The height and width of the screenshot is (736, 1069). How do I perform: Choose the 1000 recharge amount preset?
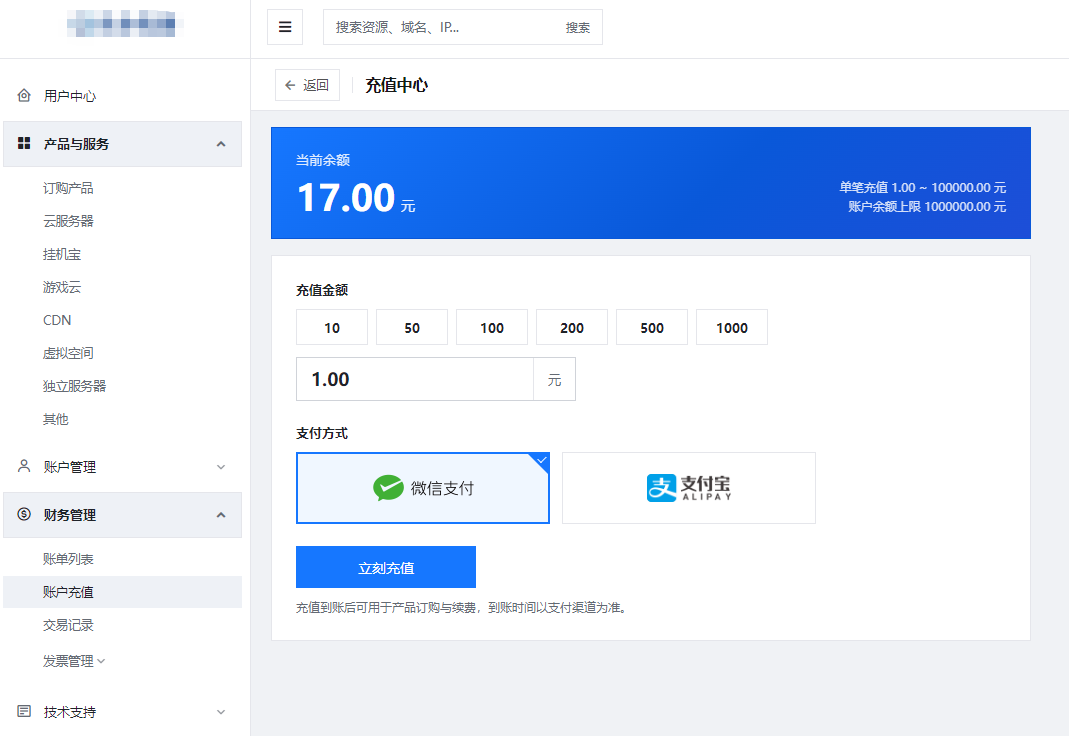(732, 327)
